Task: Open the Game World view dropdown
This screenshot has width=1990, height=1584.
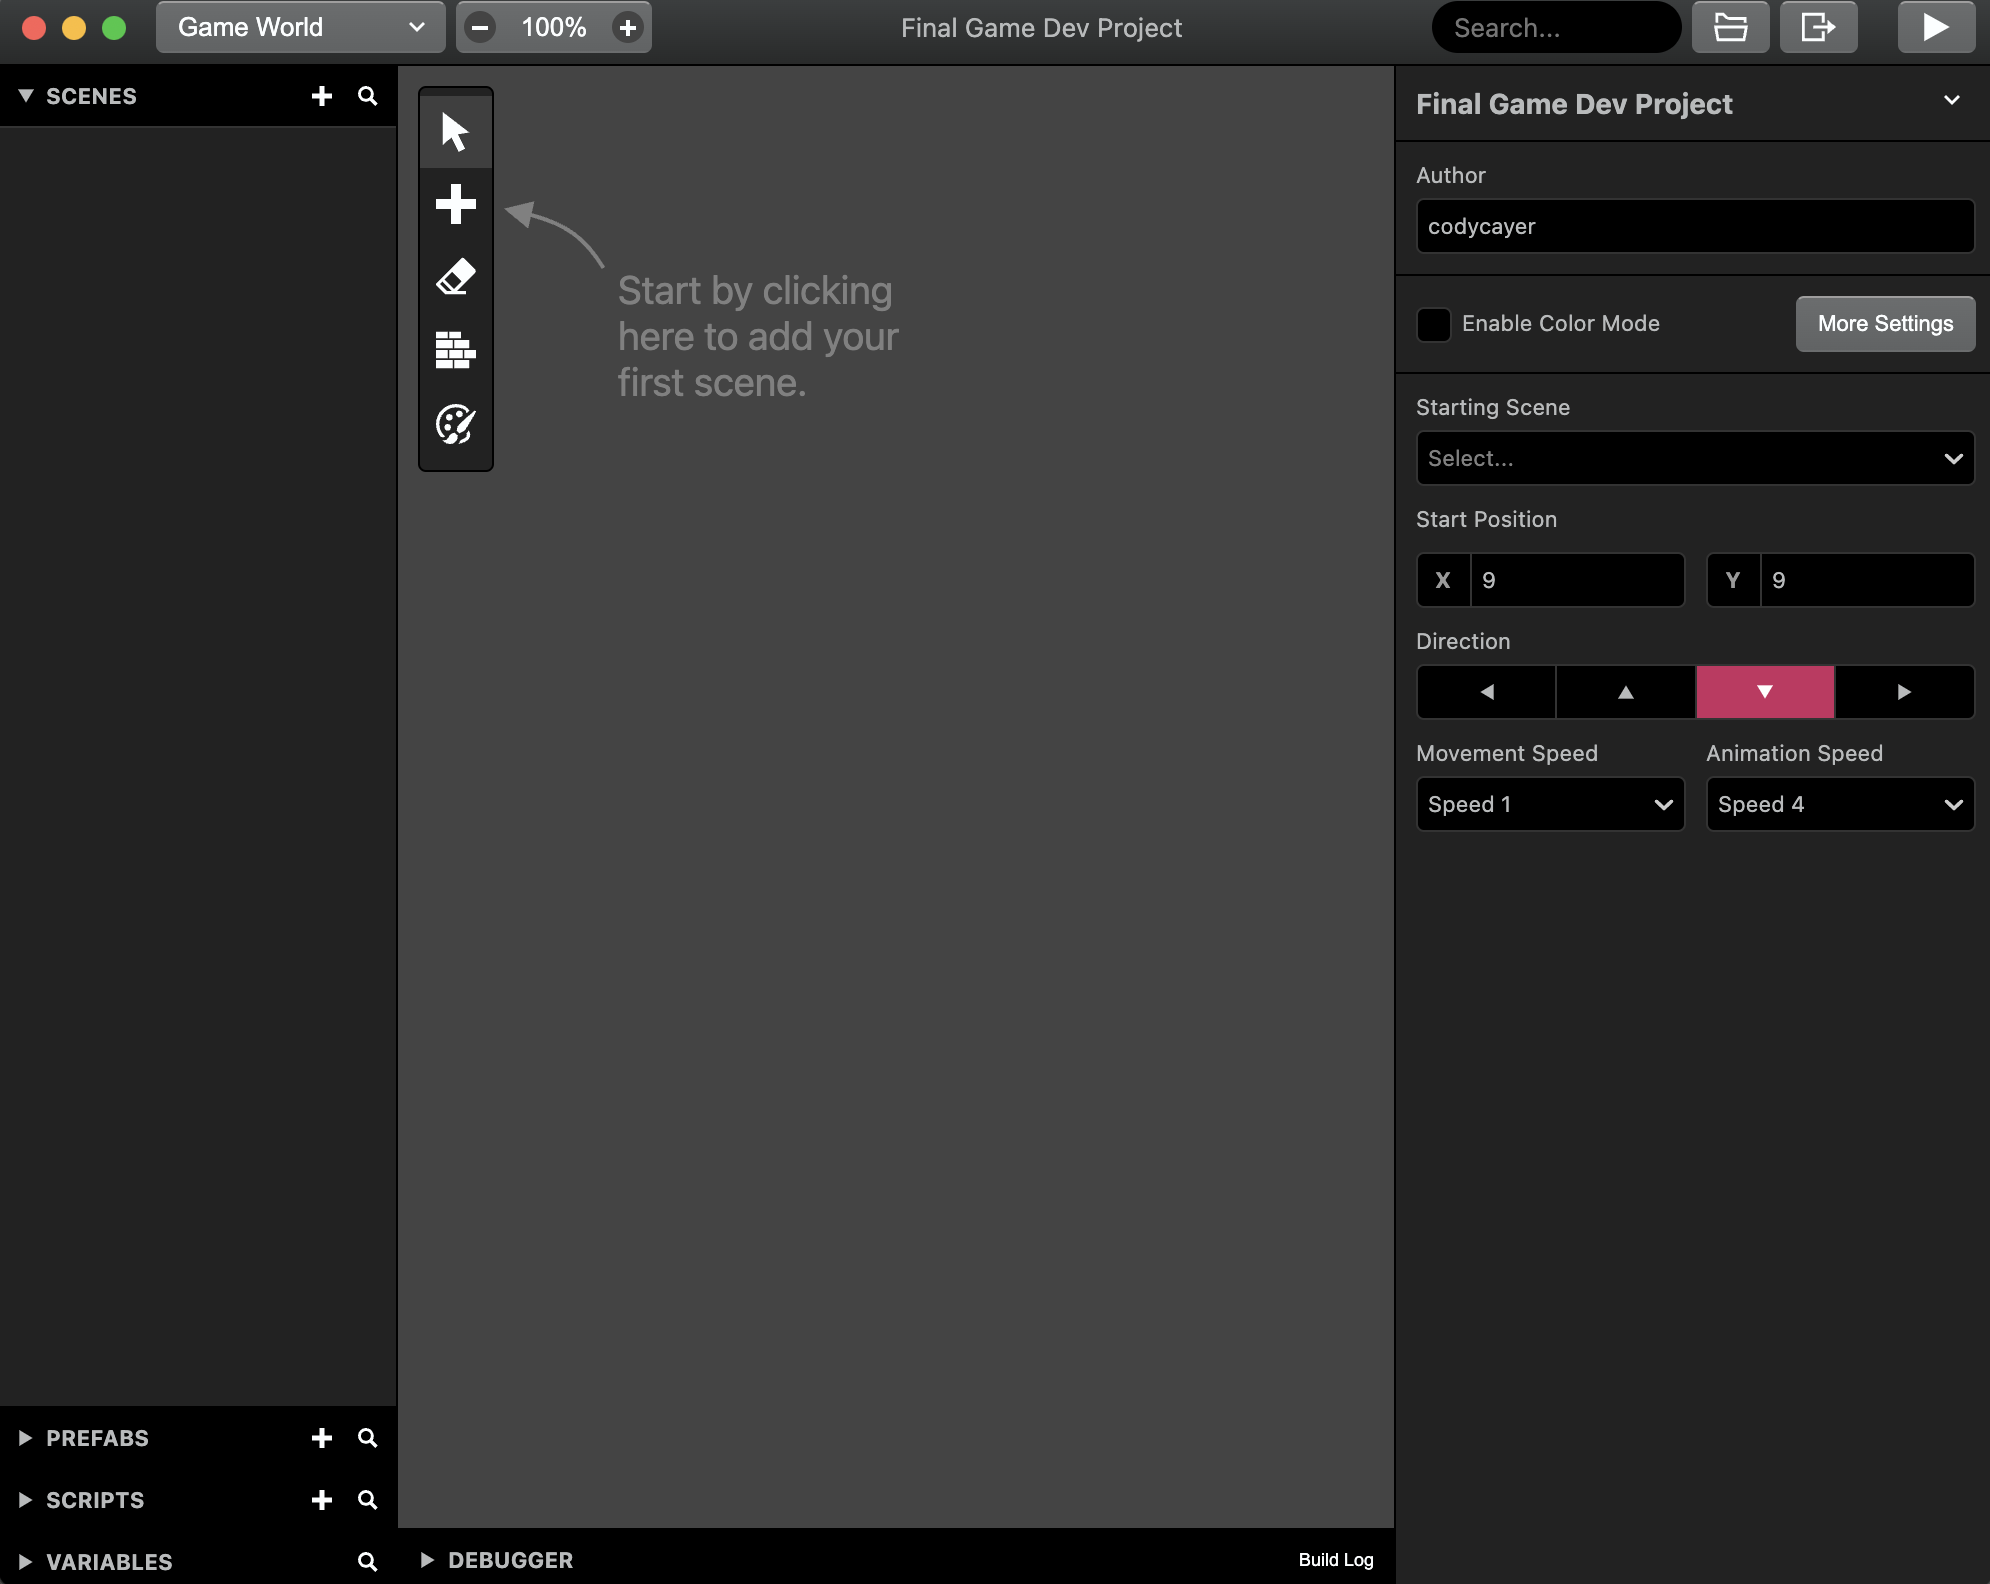Action: tap(300, 27)
